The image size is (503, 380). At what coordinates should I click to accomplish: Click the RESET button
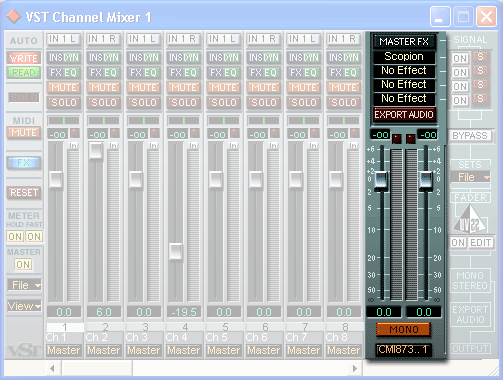coord(24,193)
